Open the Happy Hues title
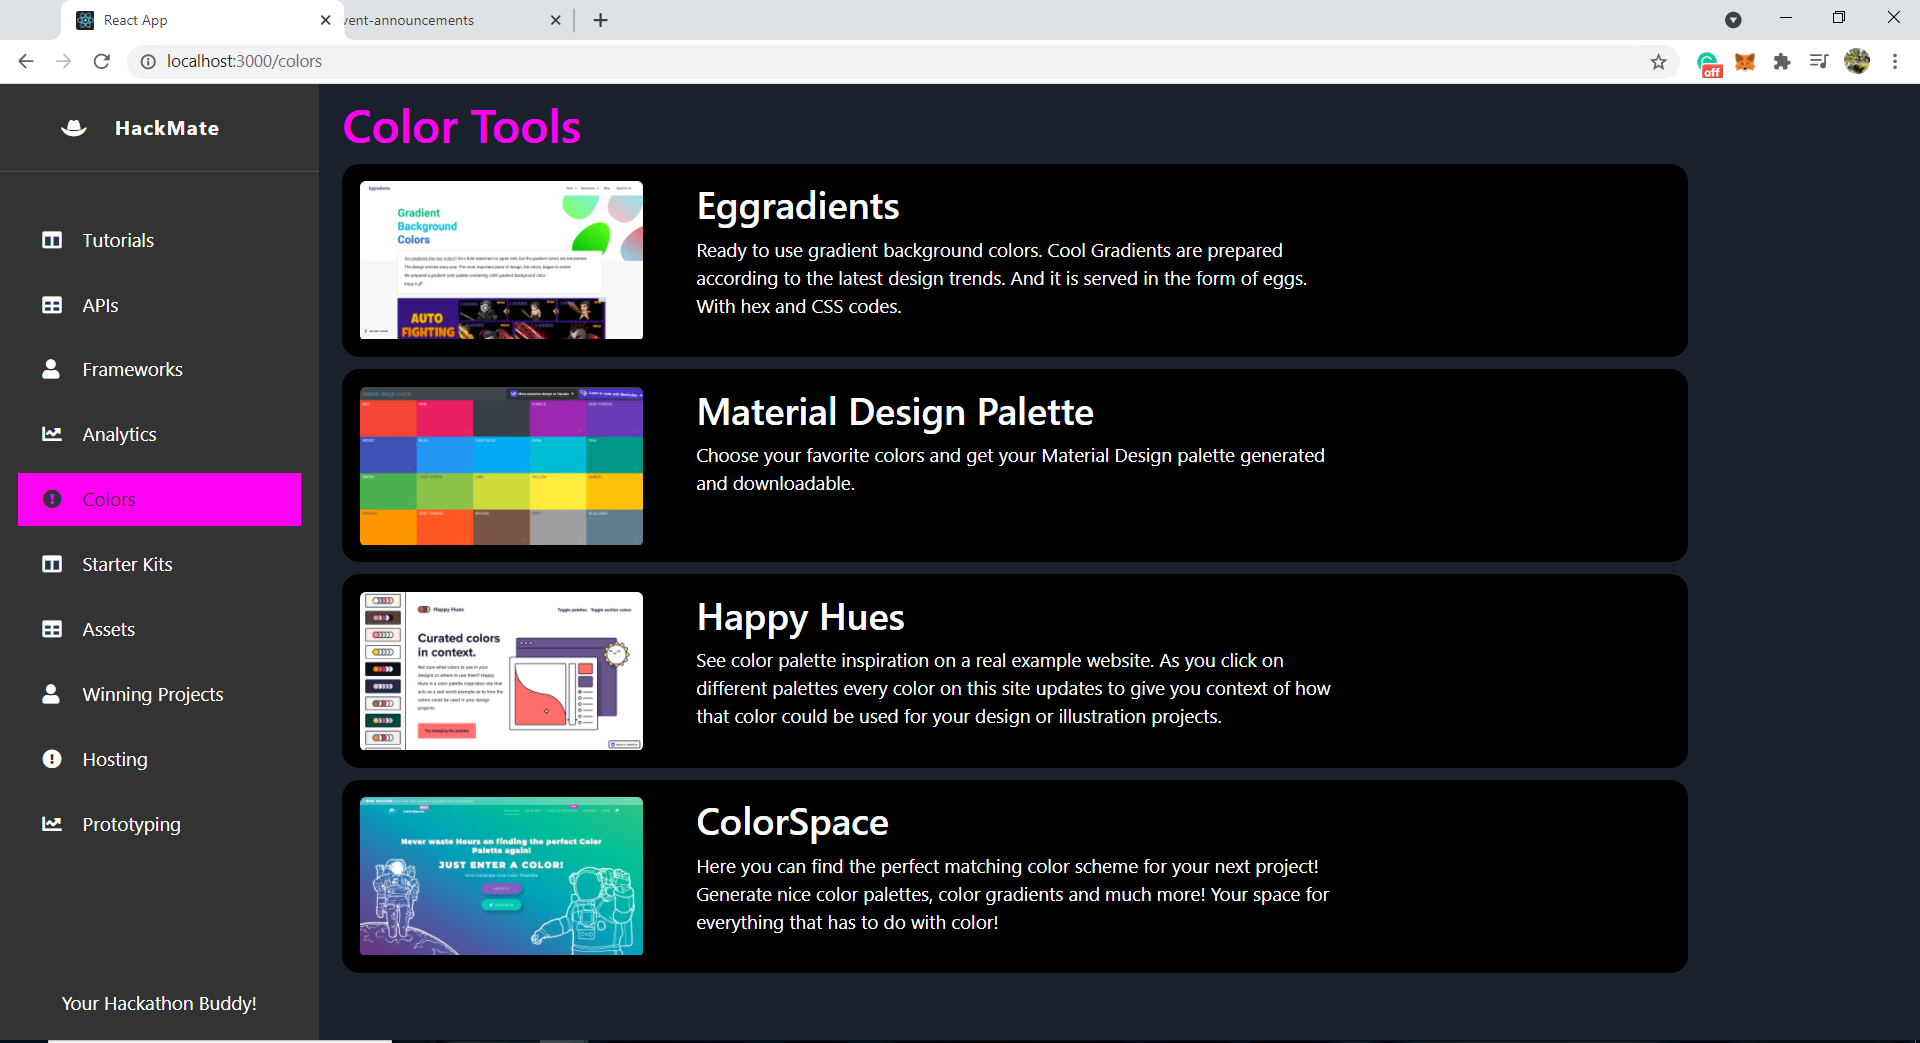The width and height of the screenshot is (1920, 1043). [801, 618]
